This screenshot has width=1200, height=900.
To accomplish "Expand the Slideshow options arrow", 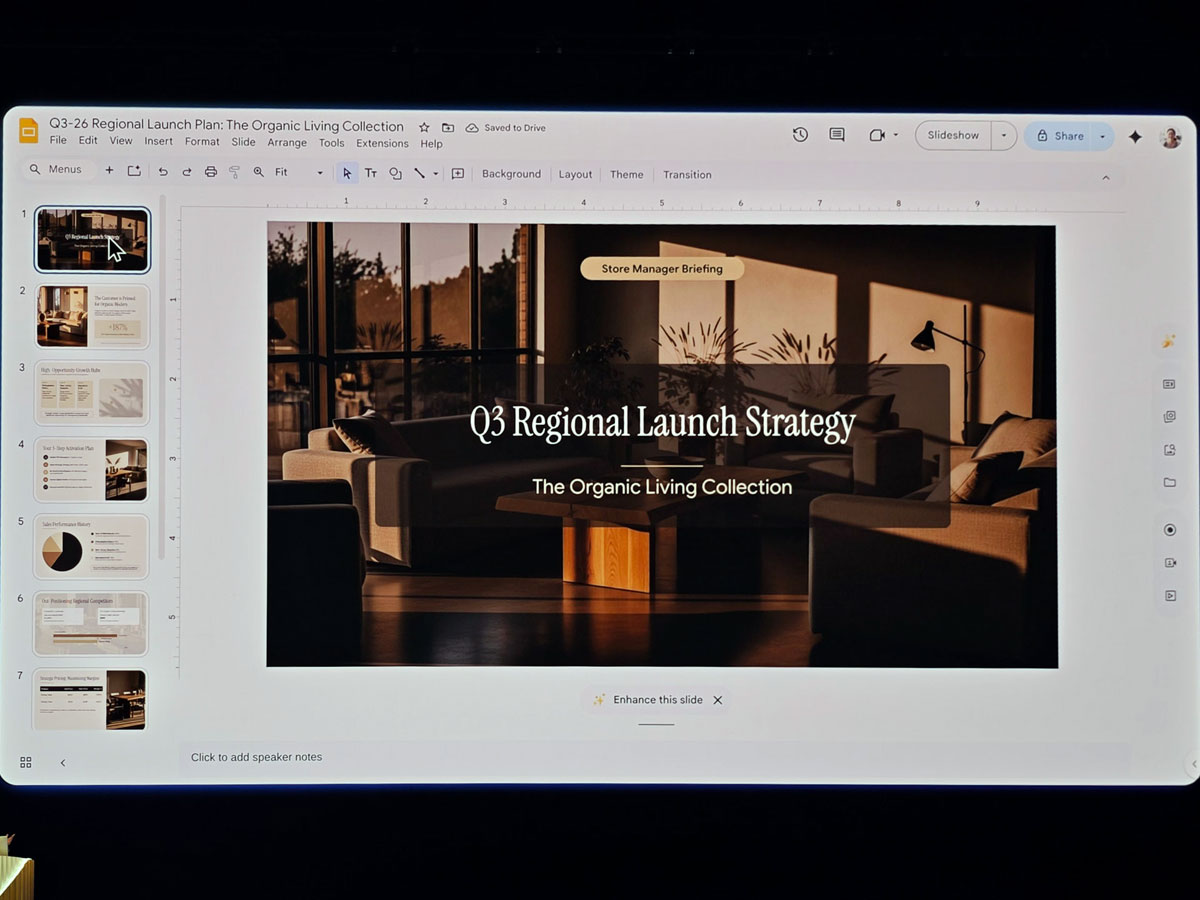I will pos(1003,135).
